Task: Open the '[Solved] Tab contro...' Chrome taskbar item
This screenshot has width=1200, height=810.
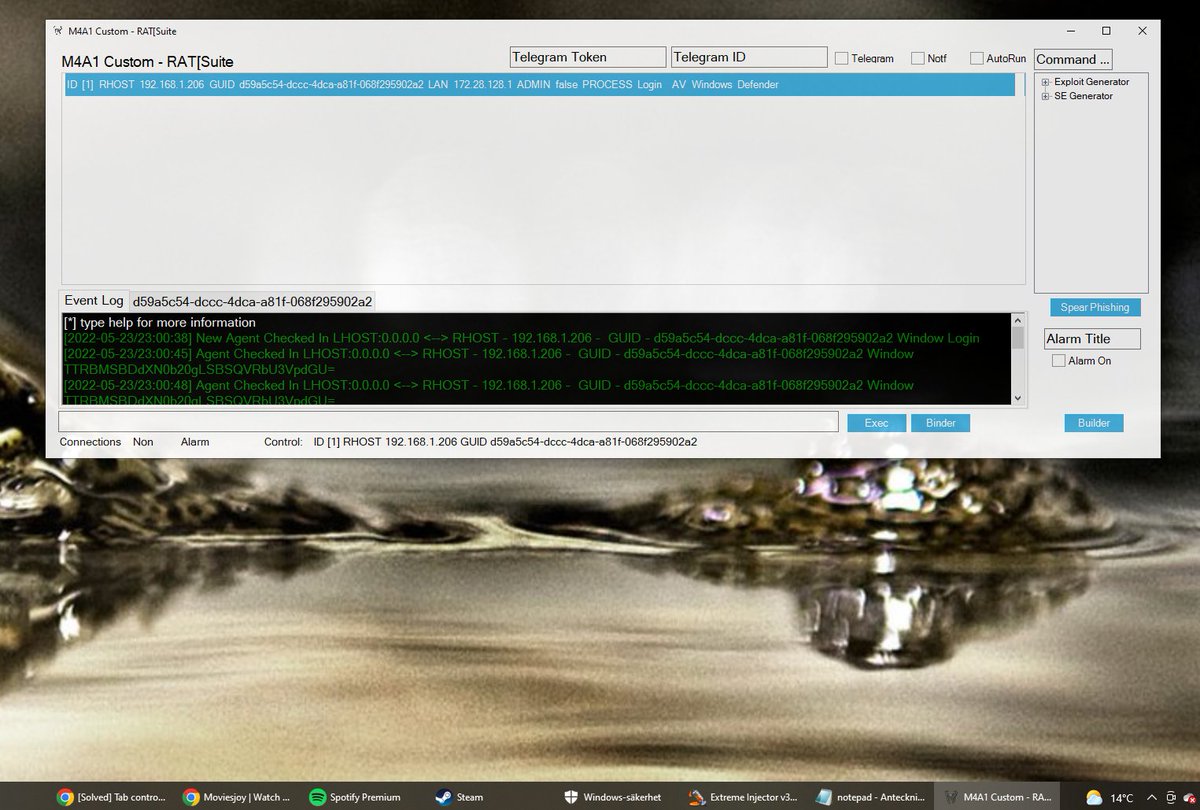Action: click(113, 797)
